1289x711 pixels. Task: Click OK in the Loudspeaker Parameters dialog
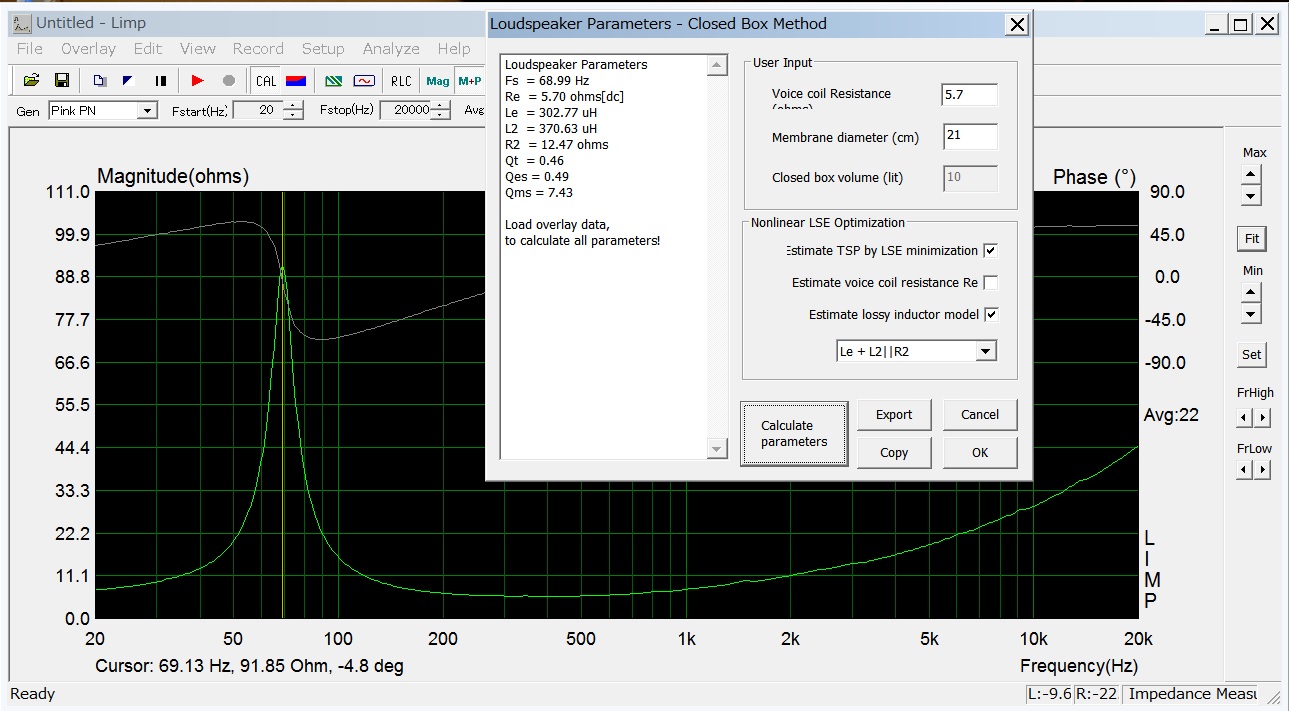pos(980,453)
